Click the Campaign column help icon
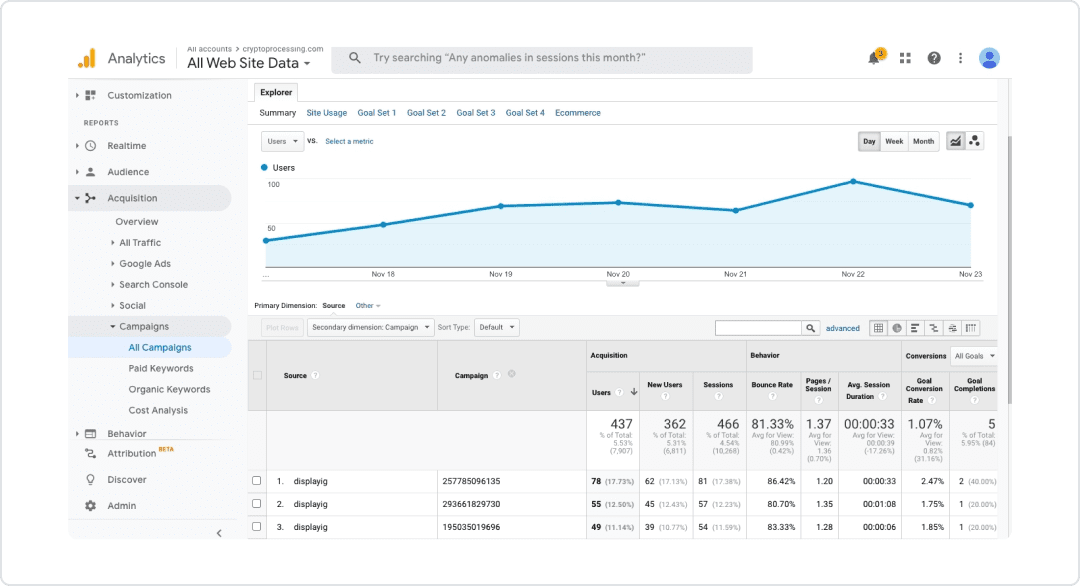 click(497, 375)
